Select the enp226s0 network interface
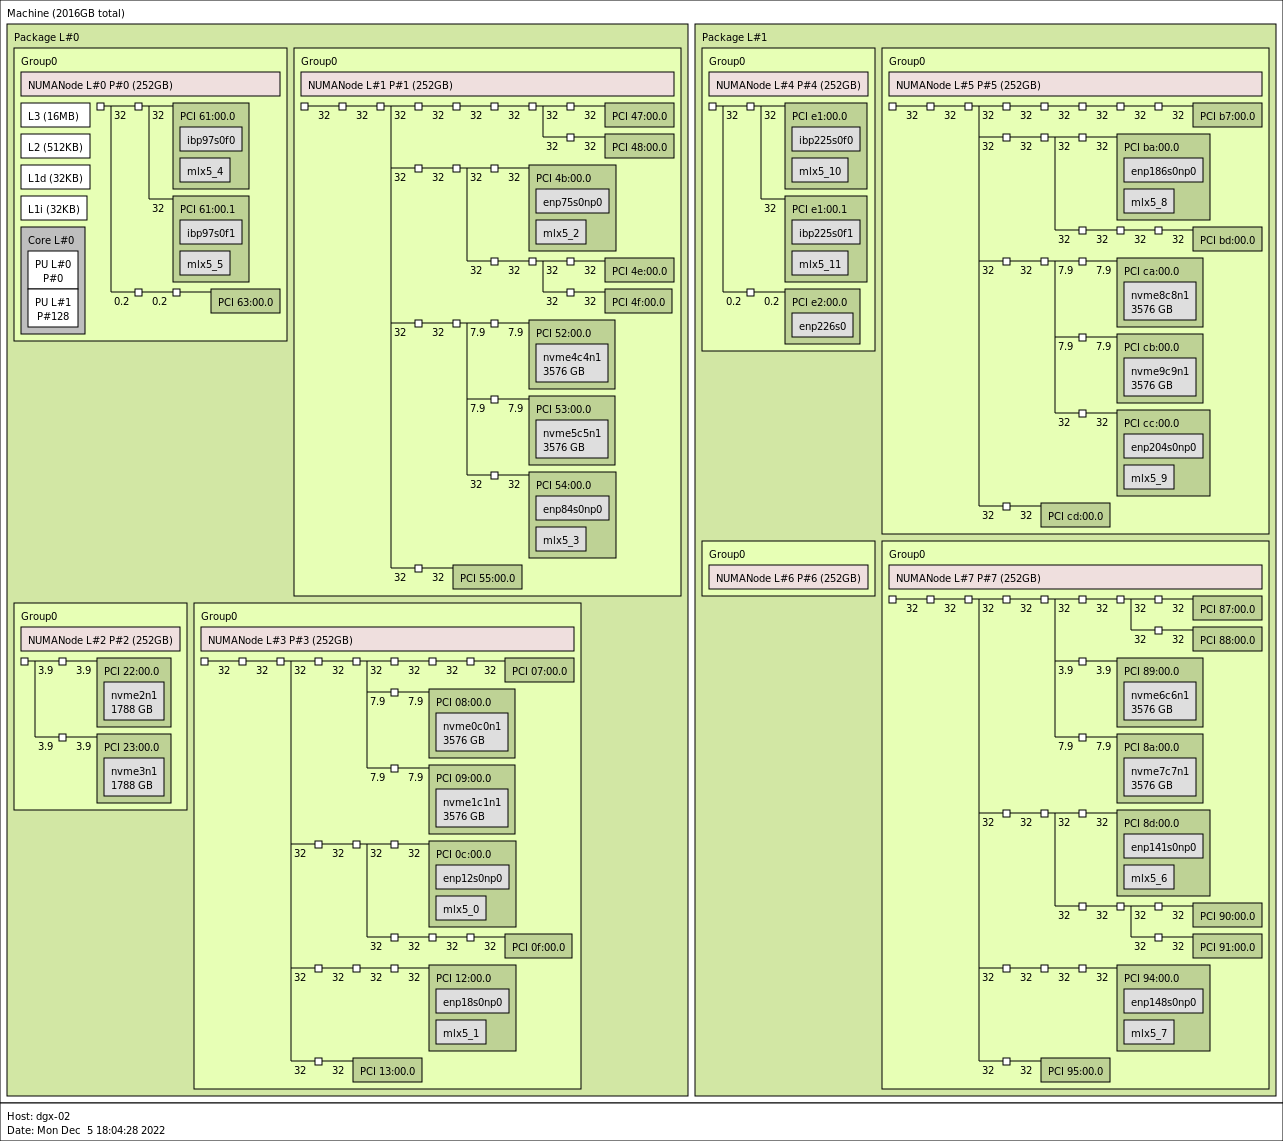This screenshot has width=1283, height=1141. point(820,324)
